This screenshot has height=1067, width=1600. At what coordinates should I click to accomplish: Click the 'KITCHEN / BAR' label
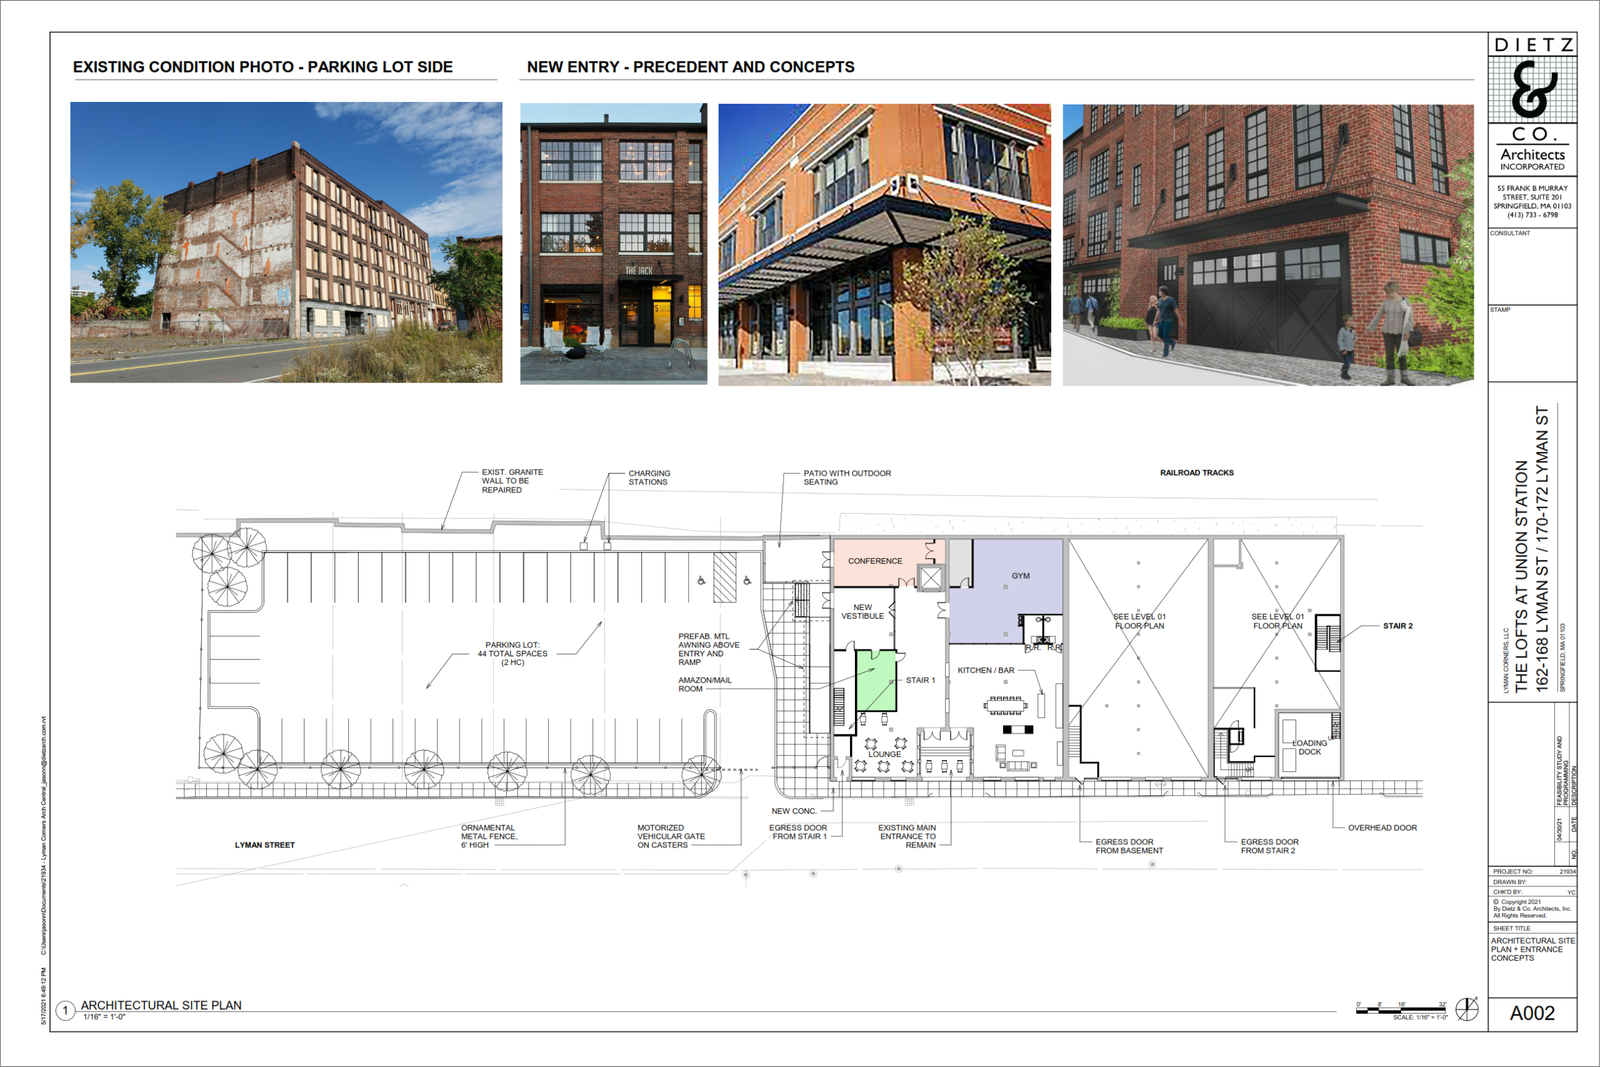pos(986,670)
